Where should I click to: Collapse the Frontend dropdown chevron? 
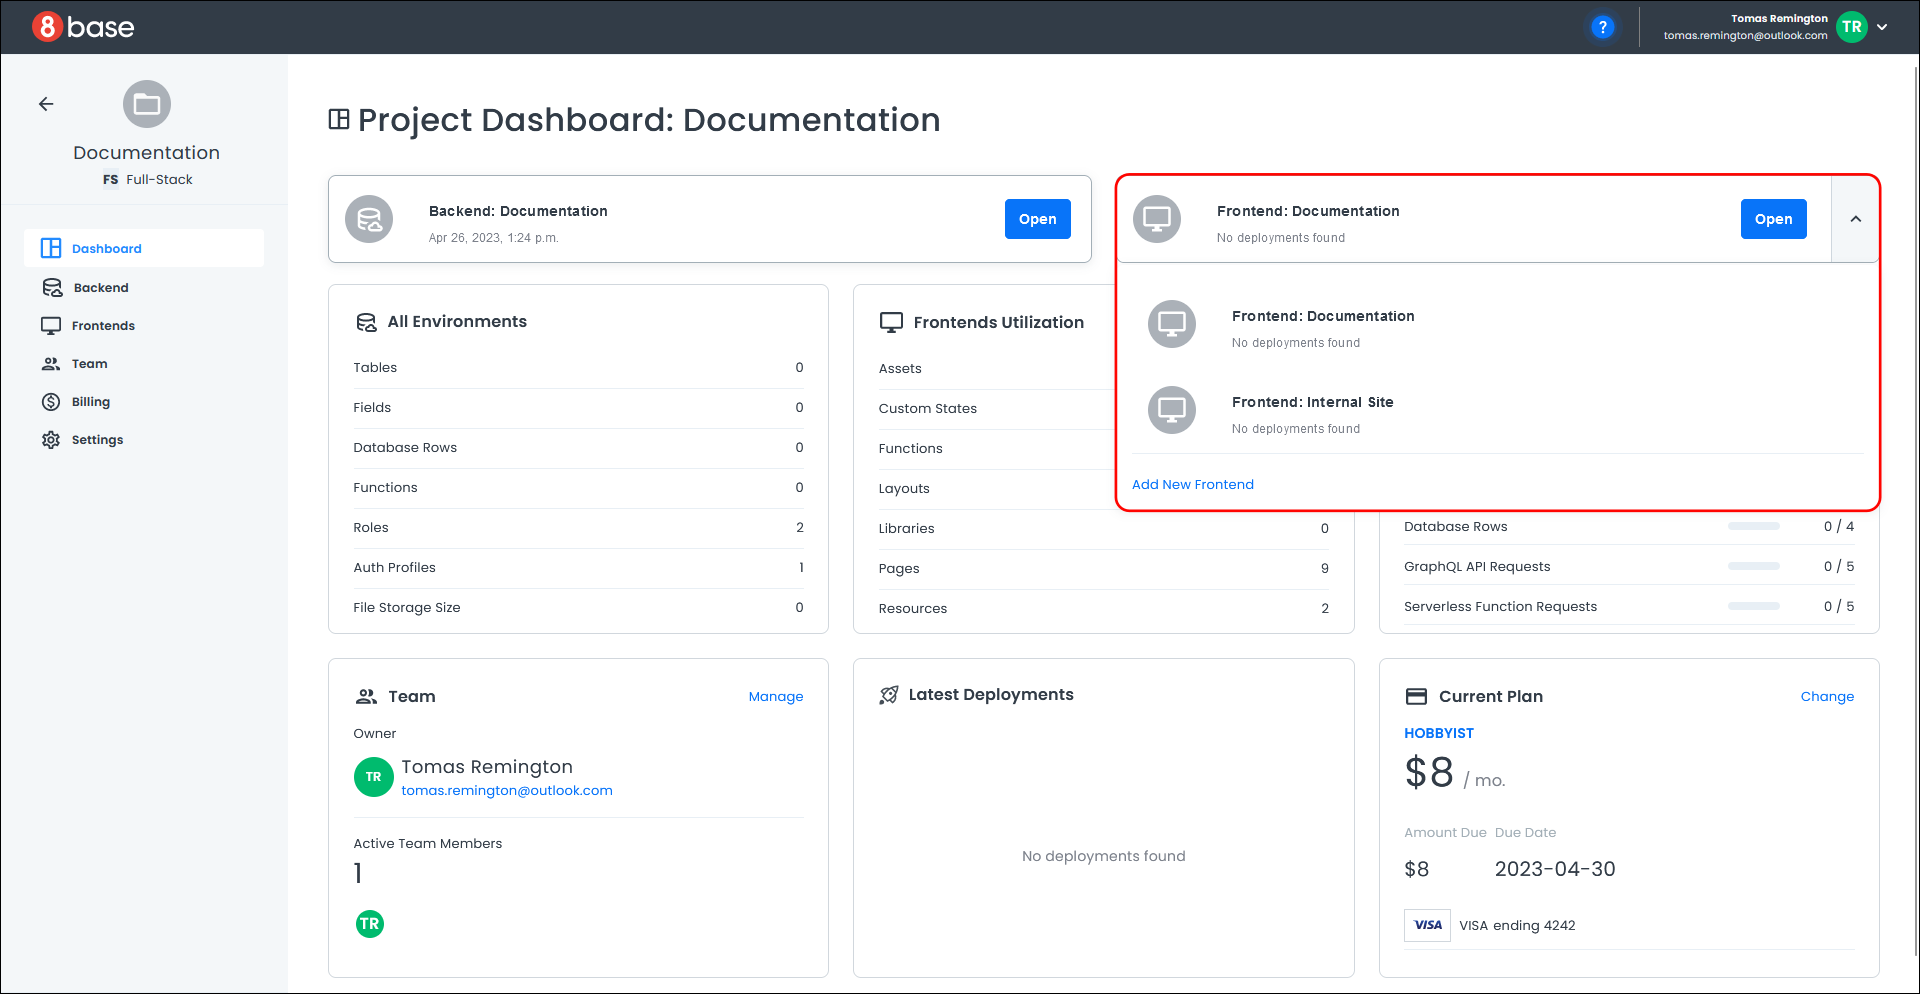tap(1855, 219)
